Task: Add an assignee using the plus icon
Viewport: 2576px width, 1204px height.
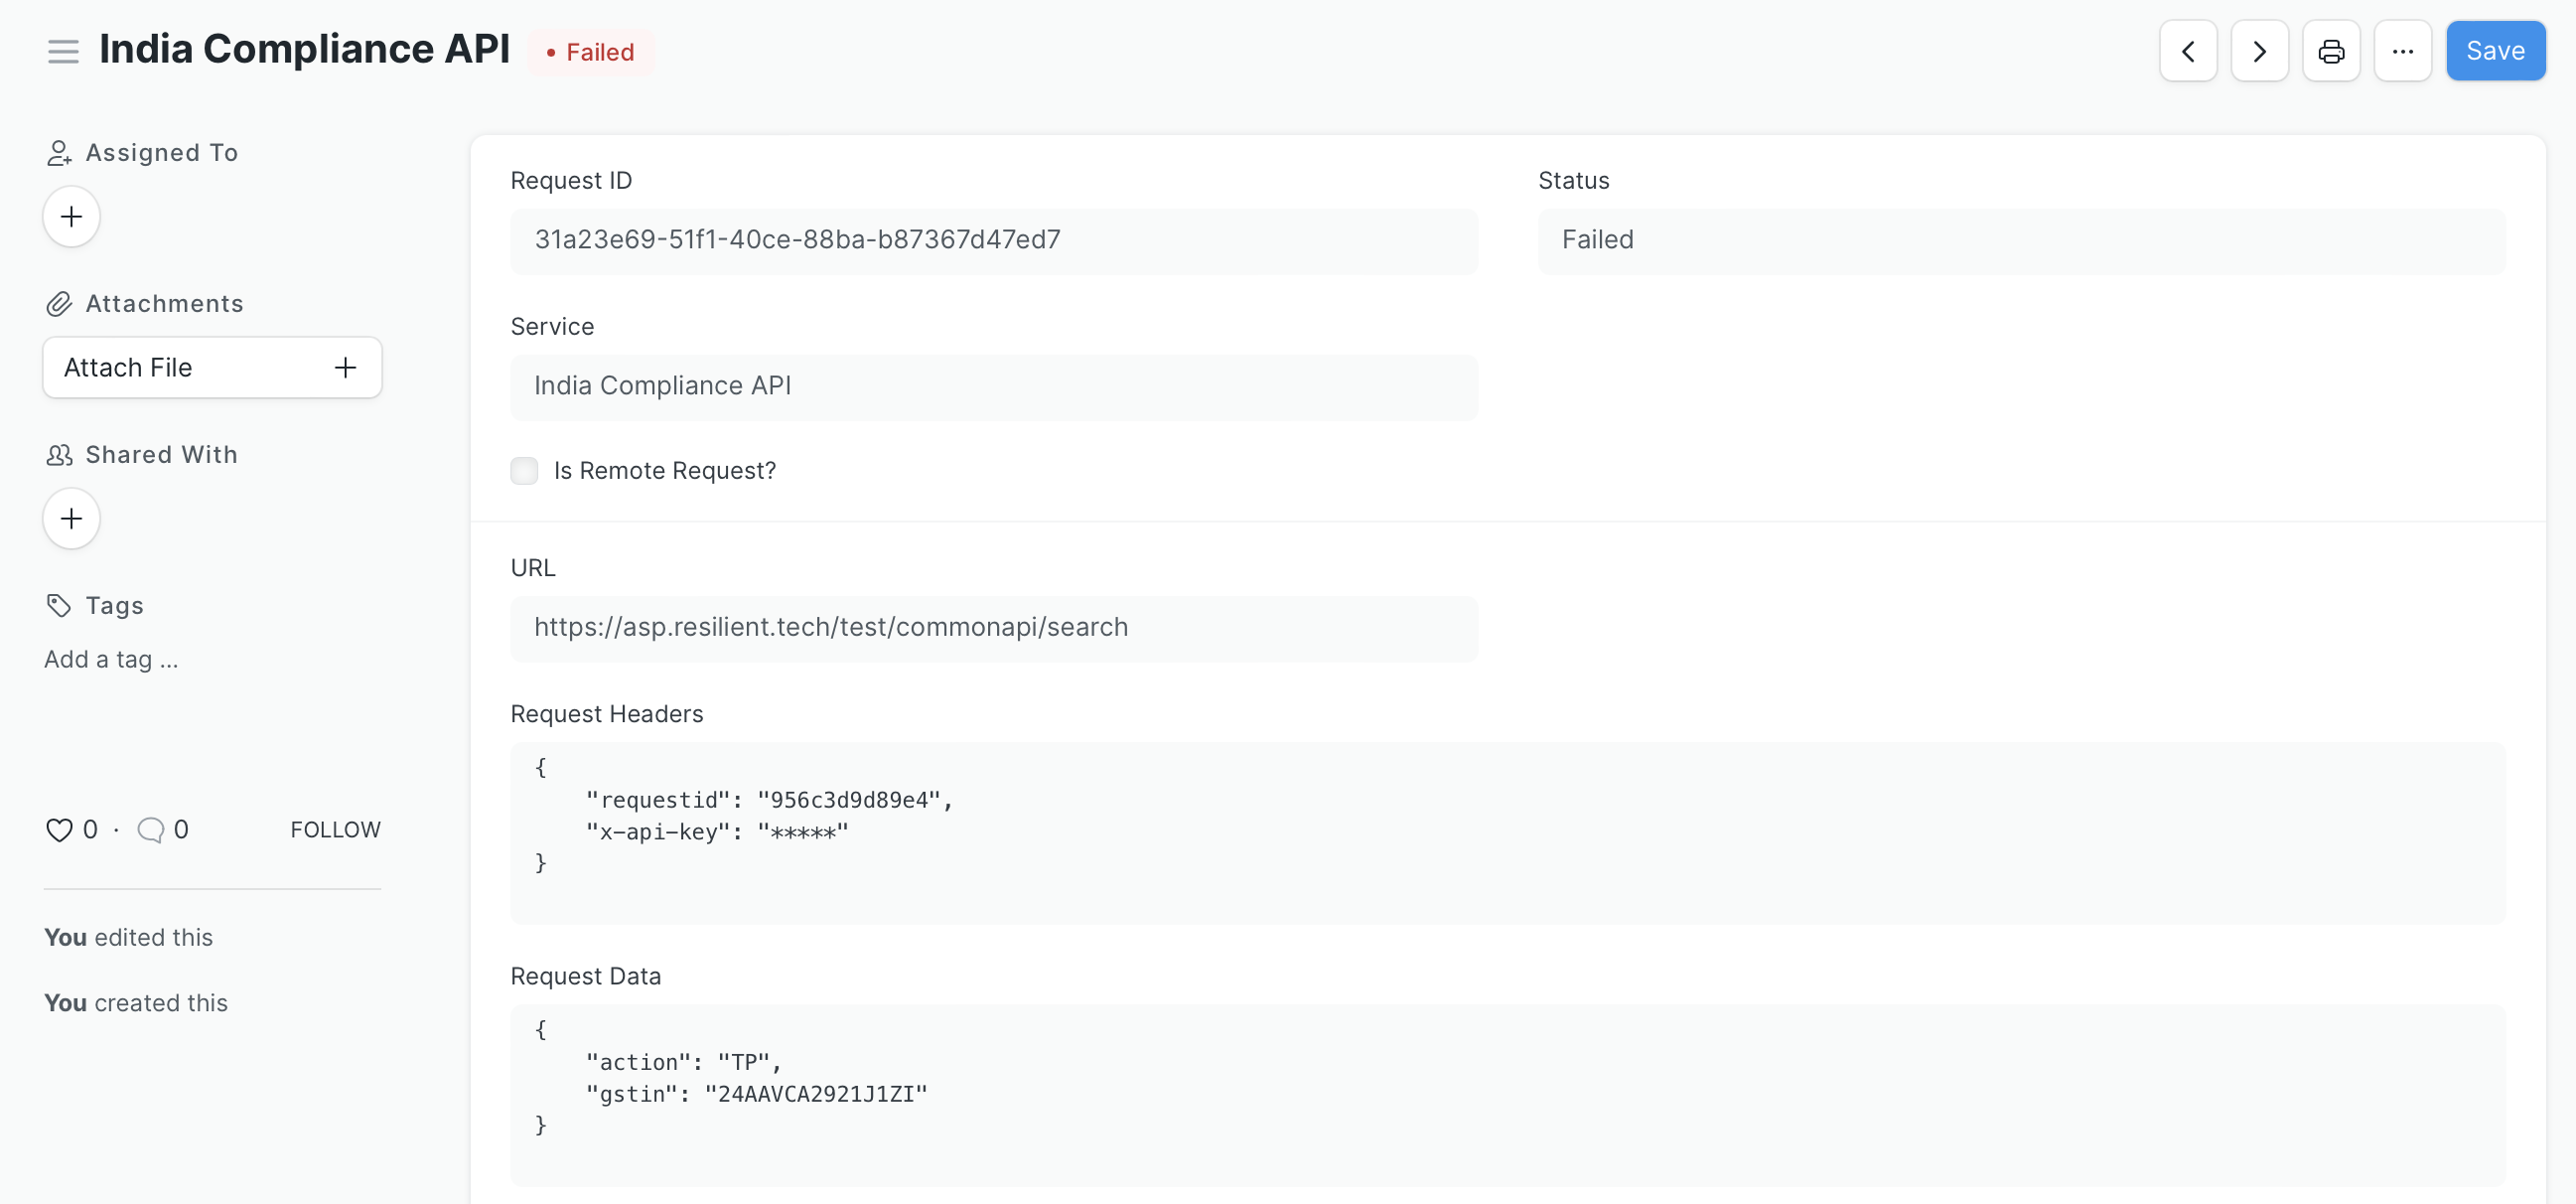Action: click(71, 216)
